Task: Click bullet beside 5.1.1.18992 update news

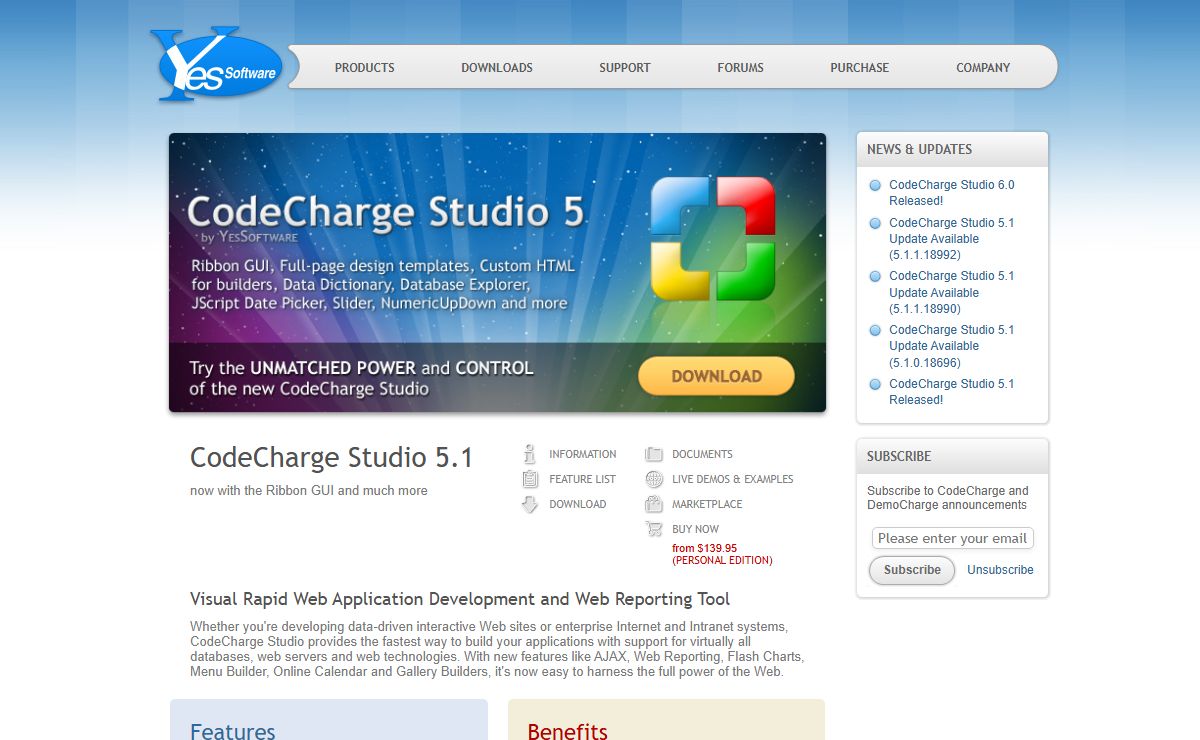Action: 875,223
